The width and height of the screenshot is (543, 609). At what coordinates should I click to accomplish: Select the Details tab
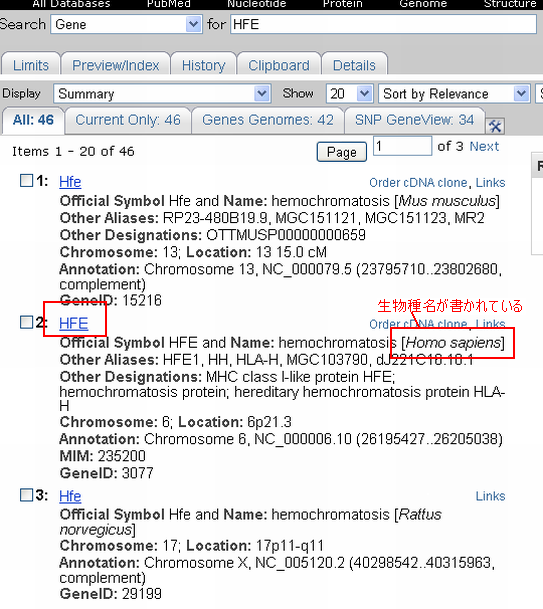pos(354,65)
